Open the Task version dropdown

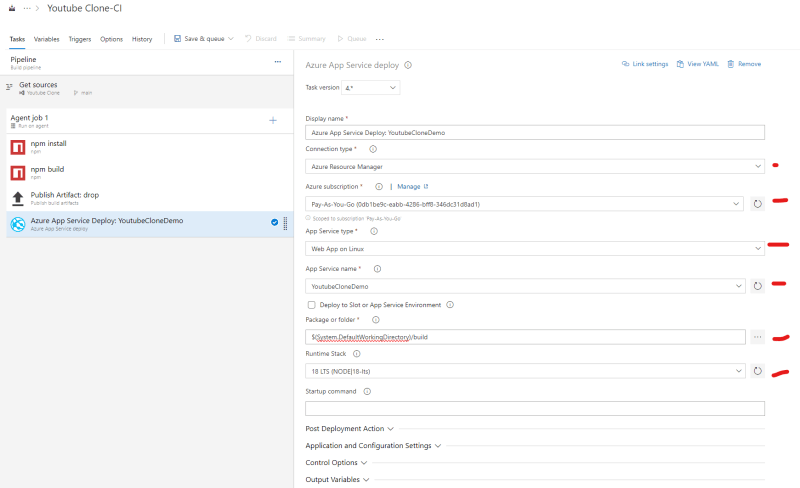pos(371,88)
